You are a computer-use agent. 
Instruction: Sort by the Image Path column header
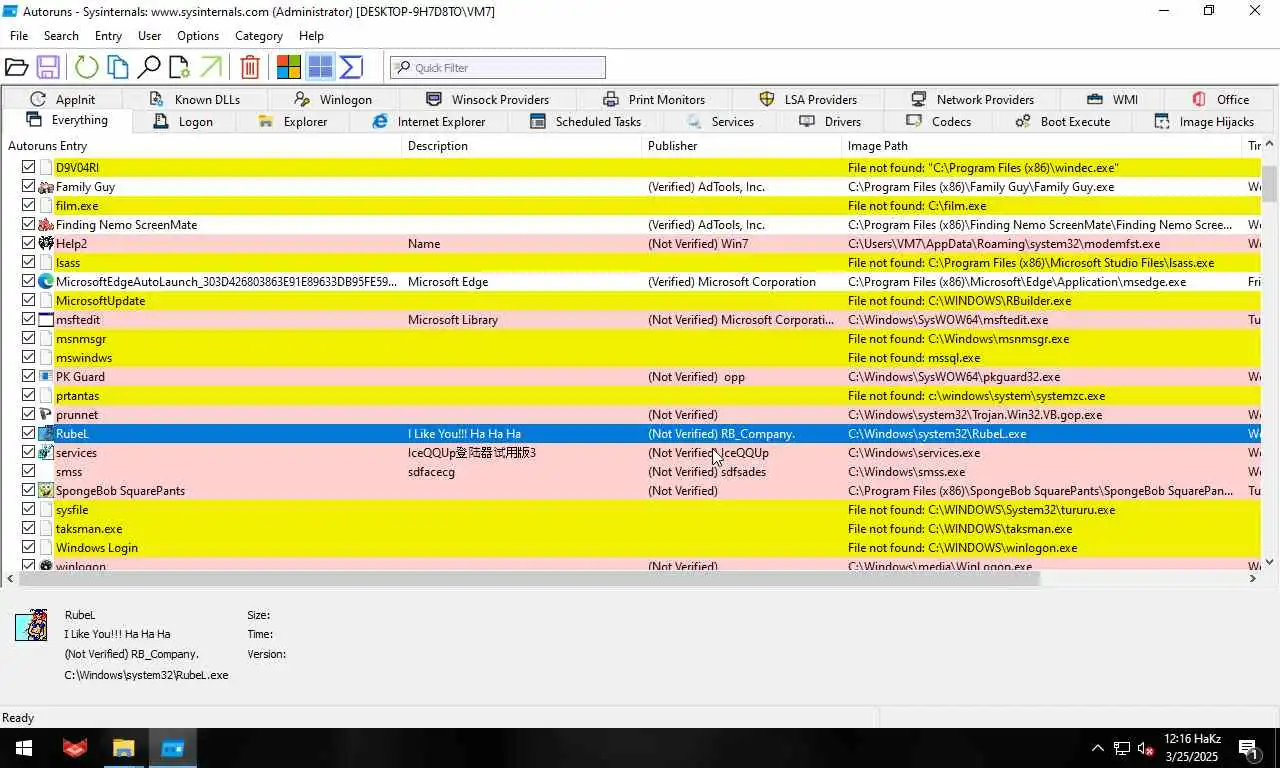(1042, 146)
